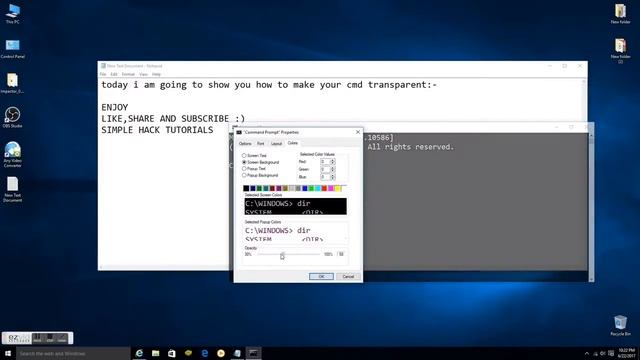Image resolution: width=640 pixels, height=360 pixels.
Task: Click Command Prompt icon in Properties title bar
Action: tap(239, 132)
